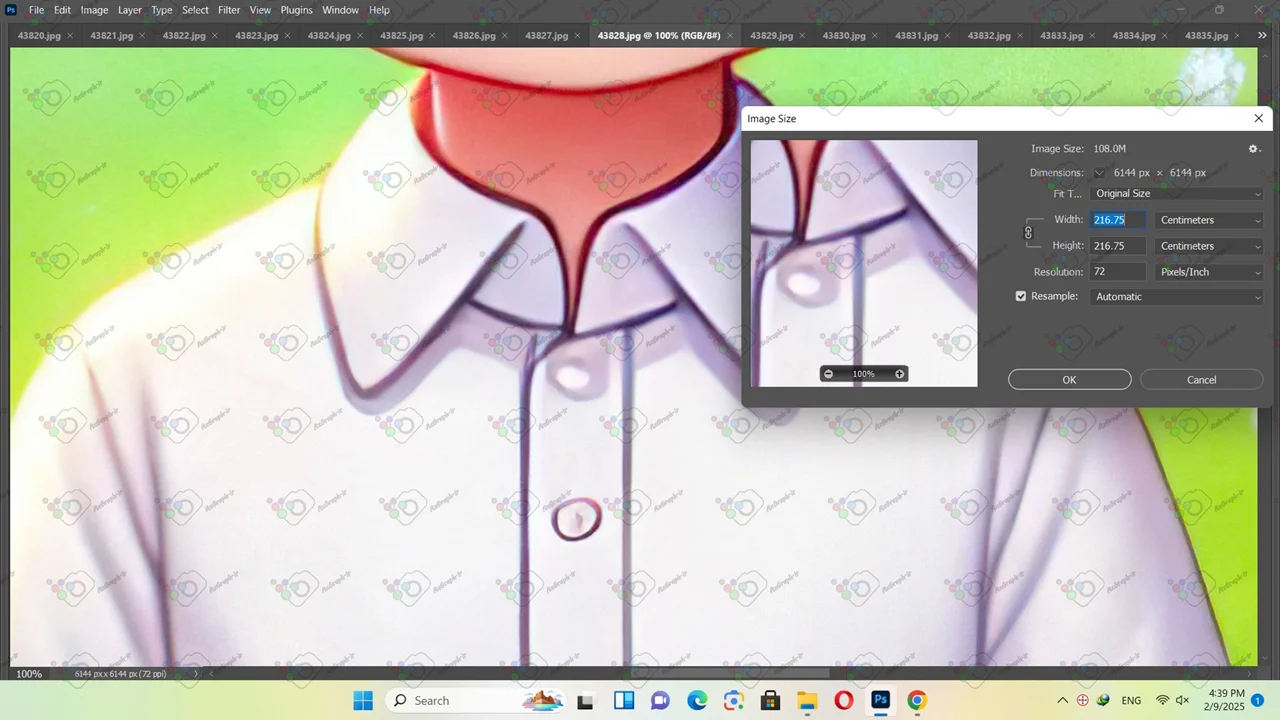Open the Opera browser from the taskbar
Image resolution: width=1280 pixels, height=720 pixels.
[x=843, y=700]
